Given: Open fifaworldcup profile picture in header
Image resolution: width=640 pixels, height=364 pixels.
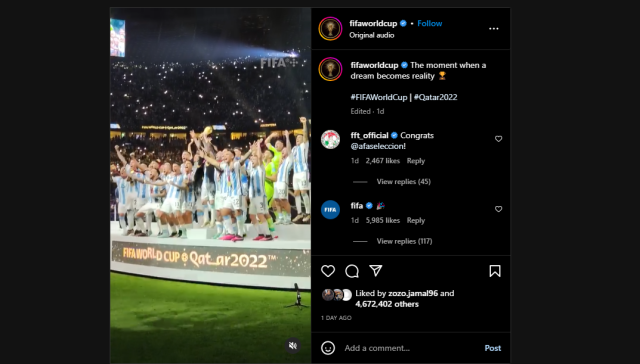Looking at the screenshot, I should click(x=330, y=29).
